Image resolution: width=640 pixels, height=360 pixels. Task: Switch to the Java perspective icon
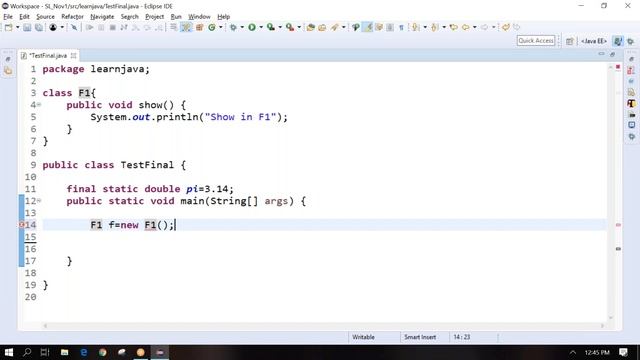click(x=618, y=41)
